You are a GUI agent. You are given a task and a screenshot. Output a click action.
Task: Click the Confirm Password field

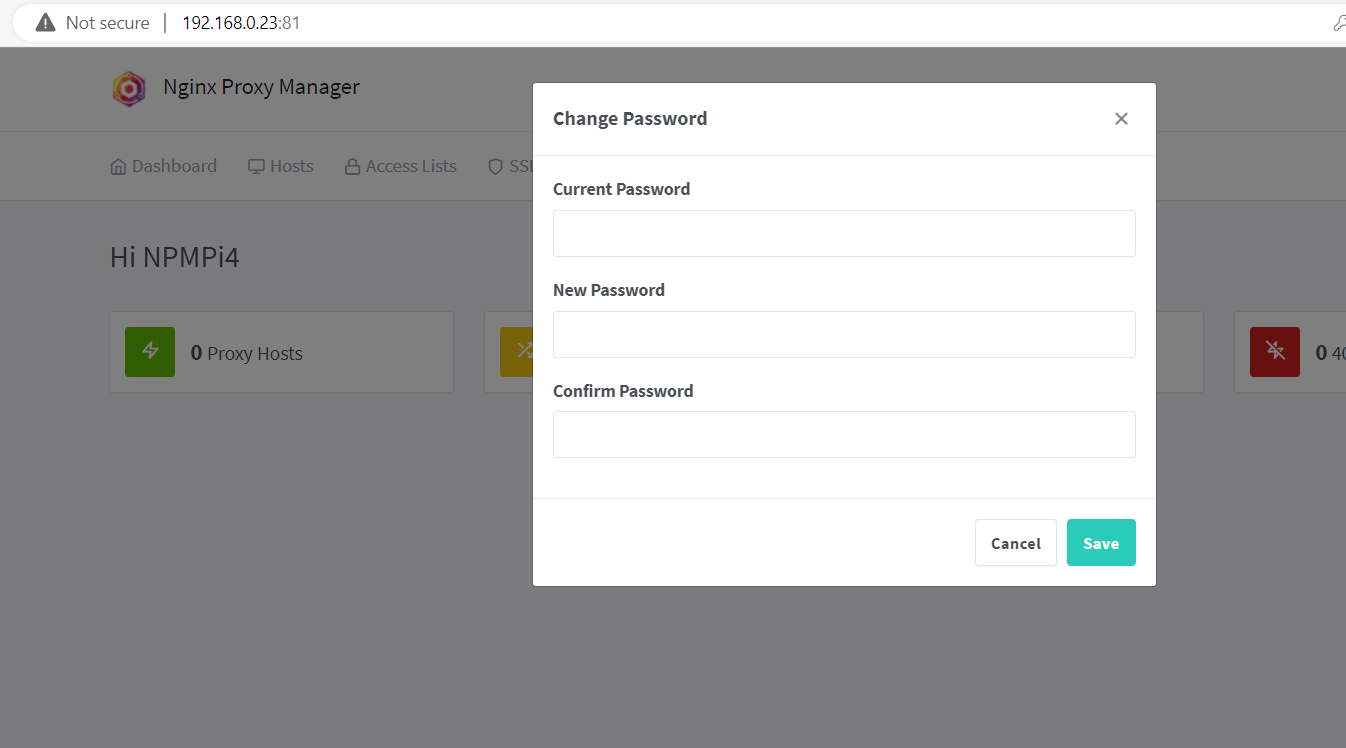pyautogui.click(x=844, y=434)
